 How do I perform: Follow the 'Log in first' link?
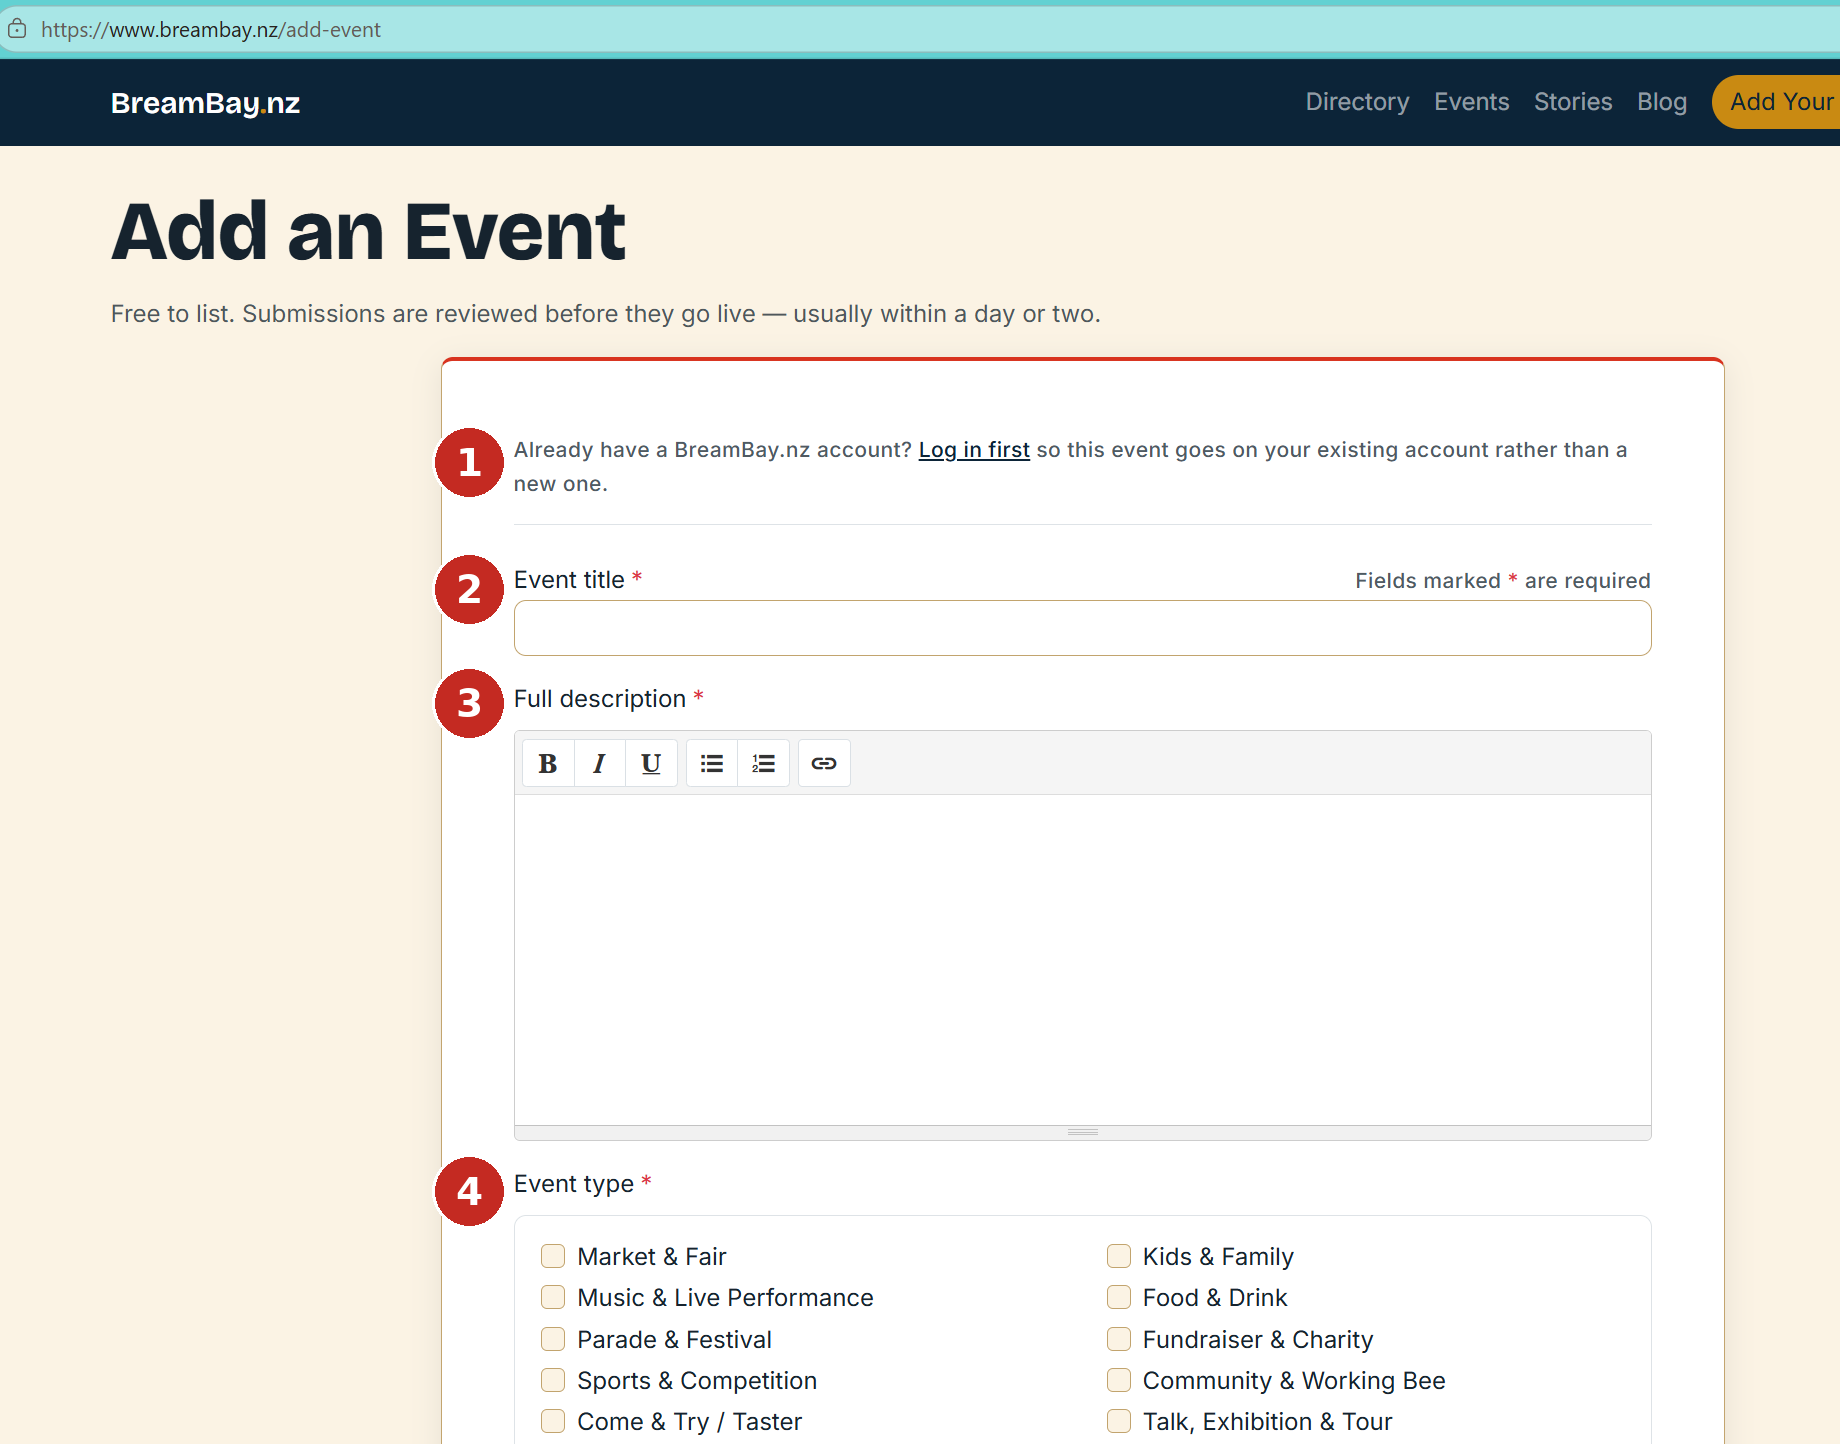click(x=974, y=450)
